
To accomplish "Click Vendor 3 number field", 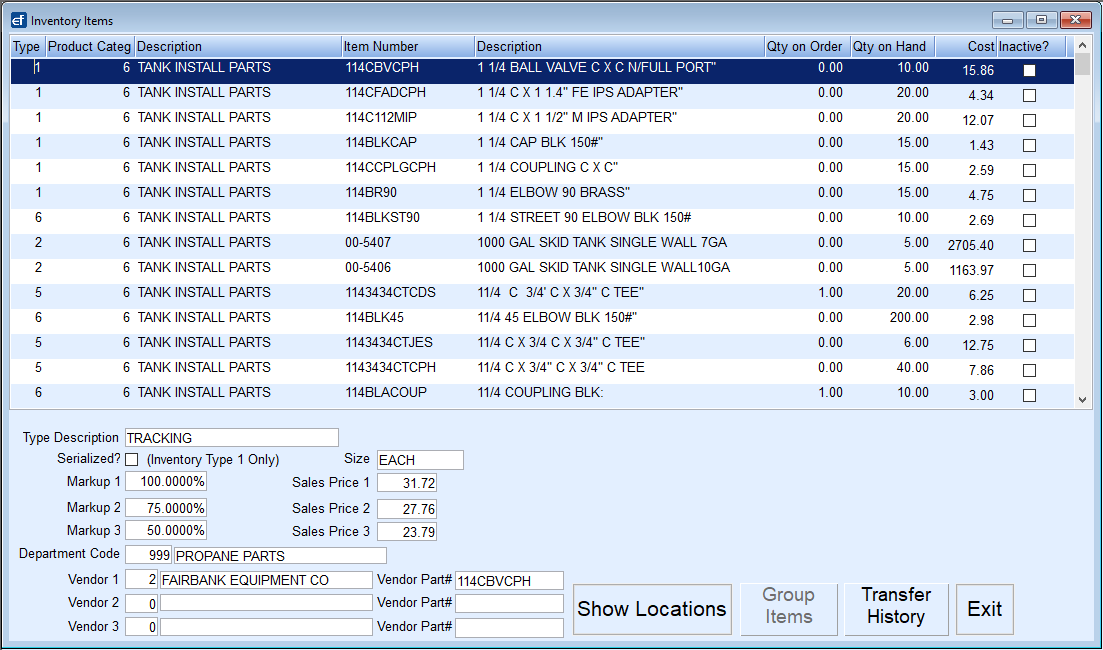I will point(141,627).
